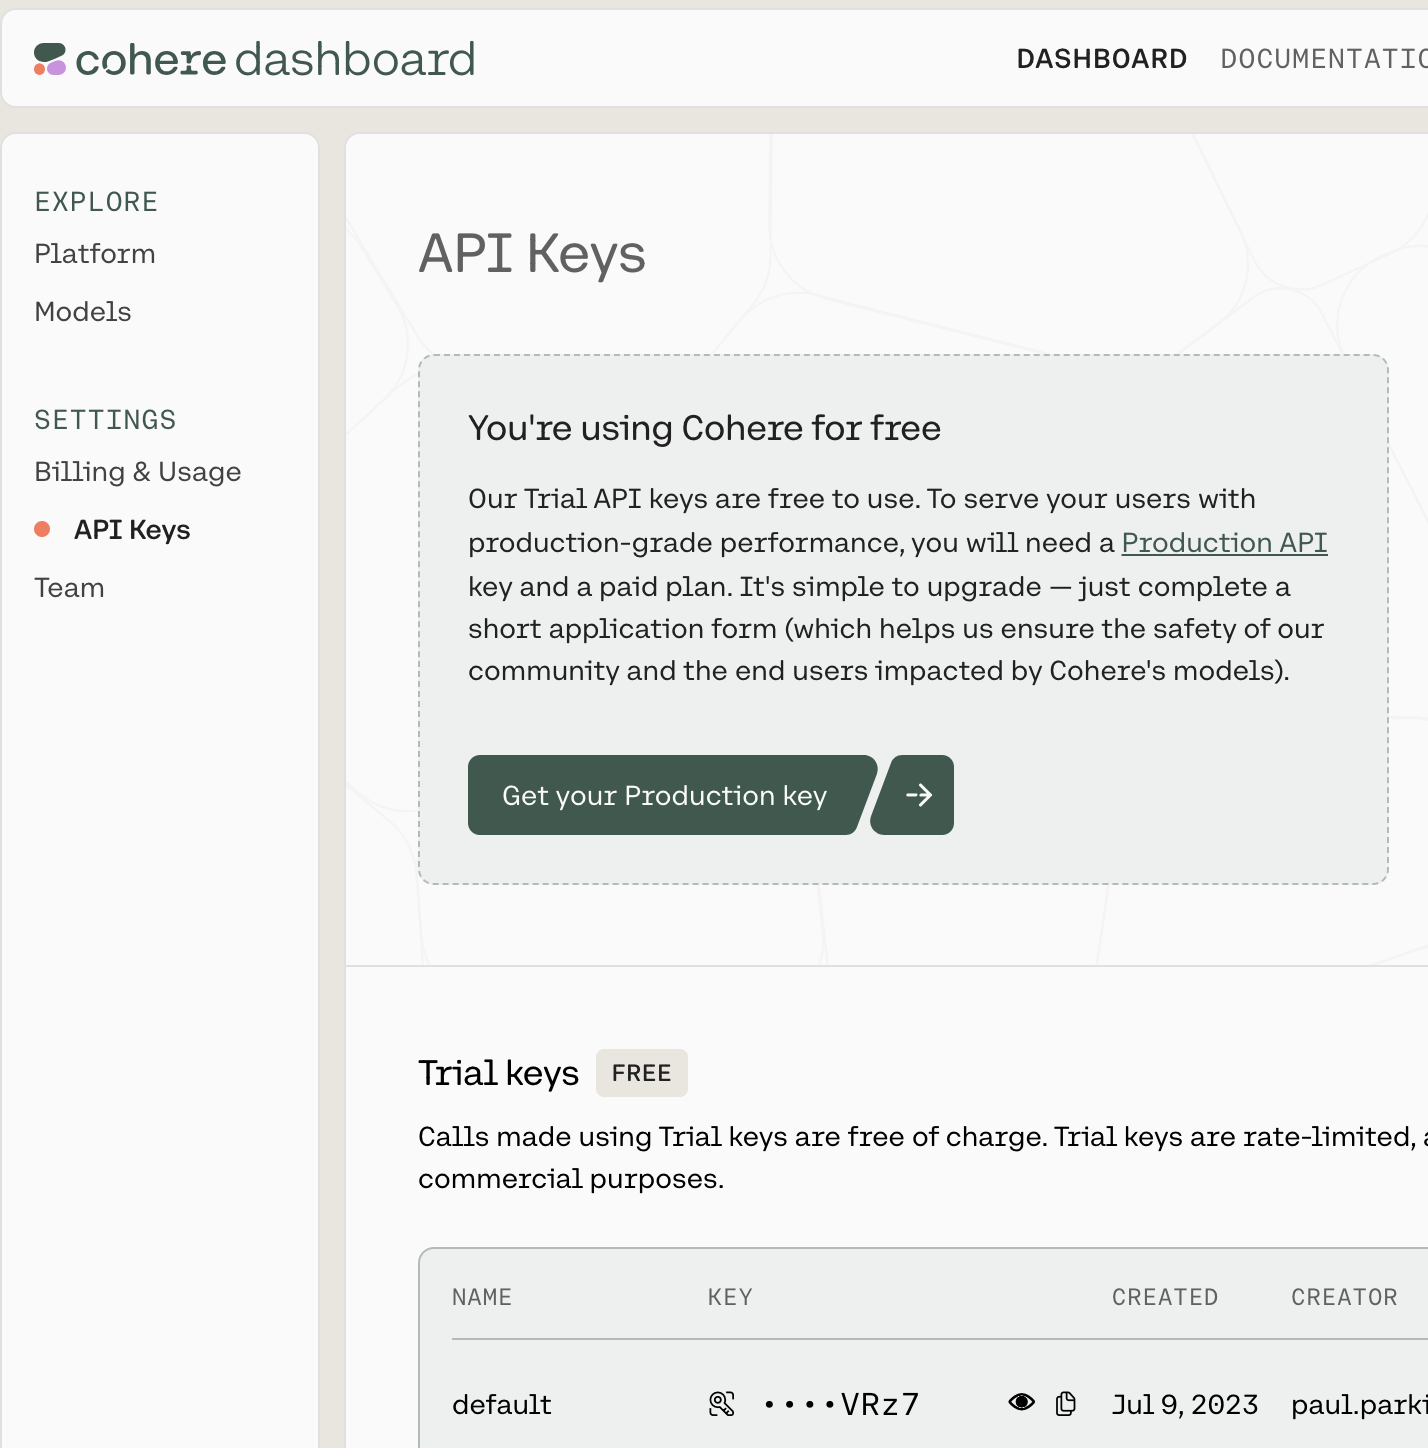Viewport: 1428px width, 1448px height.
Task: Open the Production API link
Action: (1224, 542)
